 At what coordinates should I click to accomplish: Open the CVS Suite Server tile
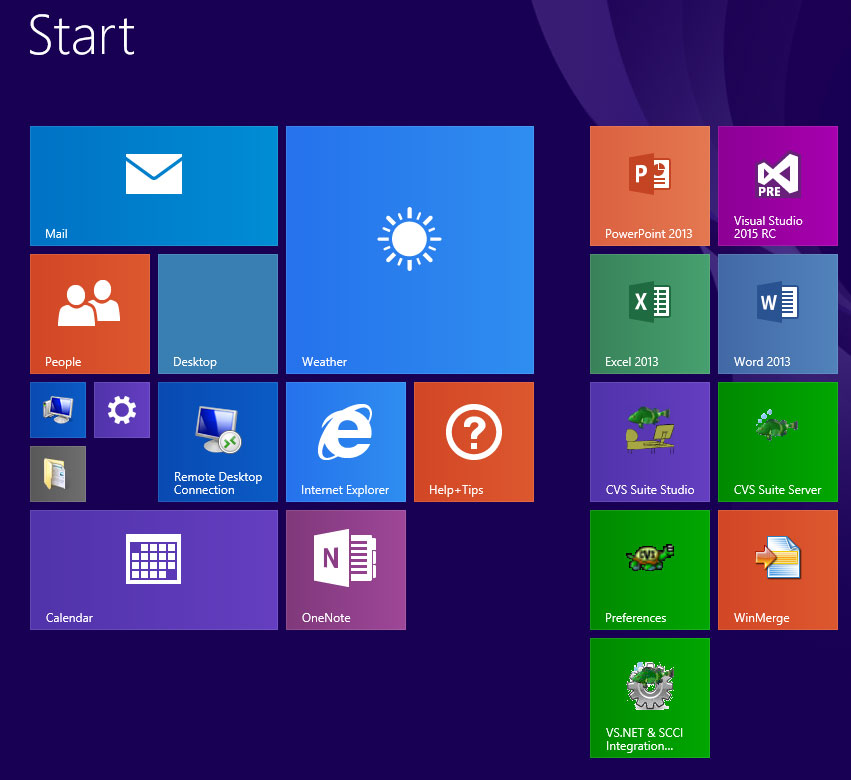point(778,442)
